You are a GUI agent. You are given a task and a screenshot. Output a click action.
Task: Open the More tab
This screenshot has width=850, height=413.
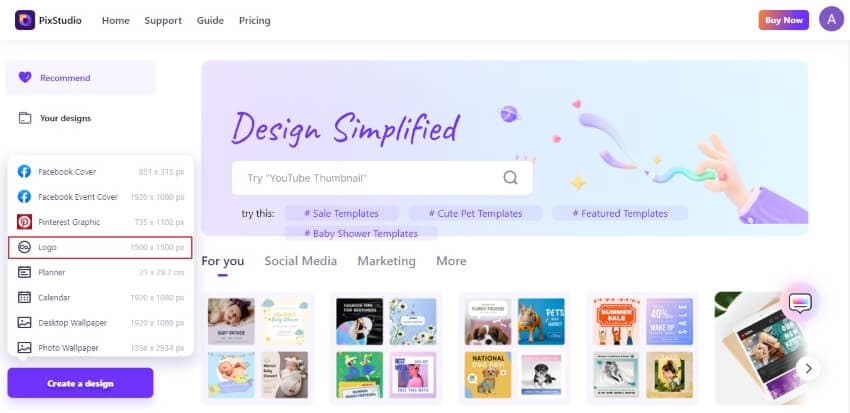(x=451, y=261)
